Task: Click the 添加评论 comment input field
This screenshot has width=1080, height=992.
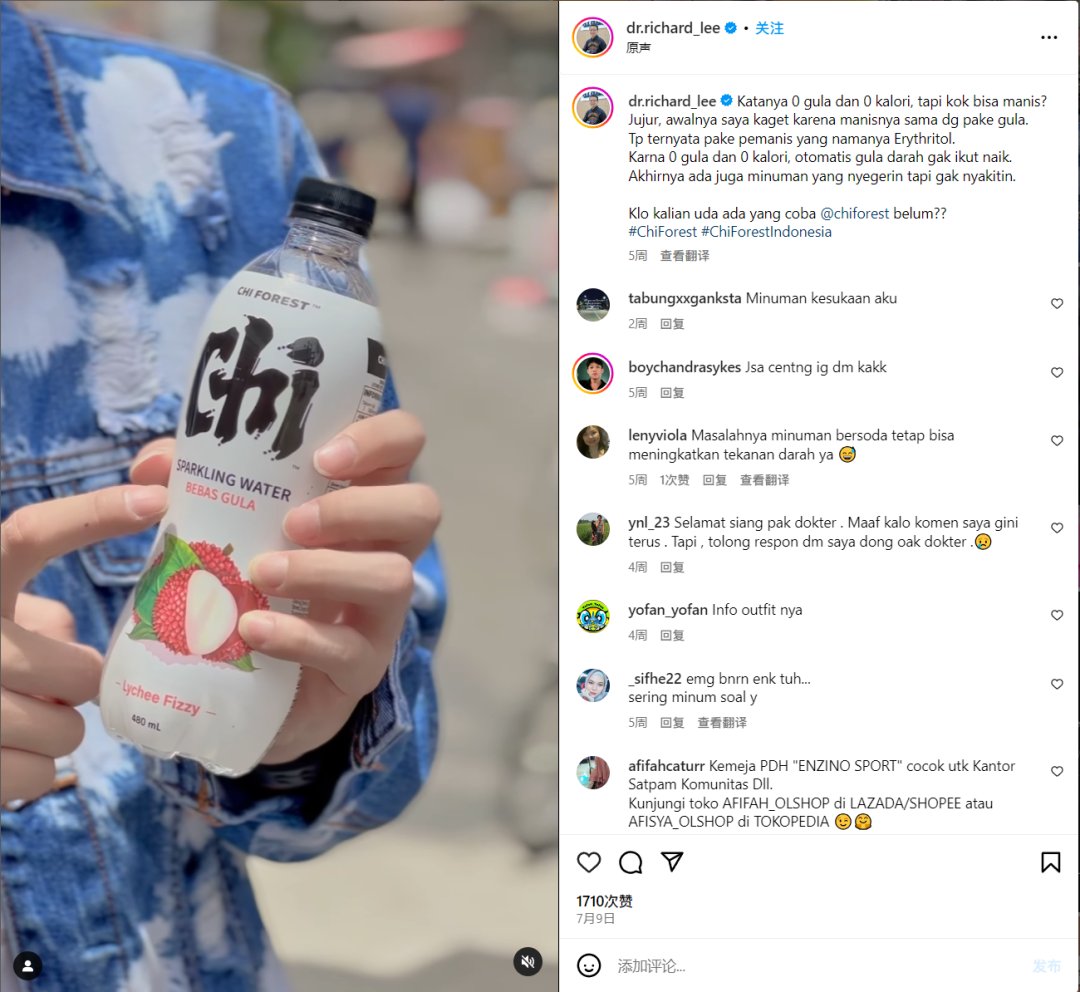Action: point(820,966)
